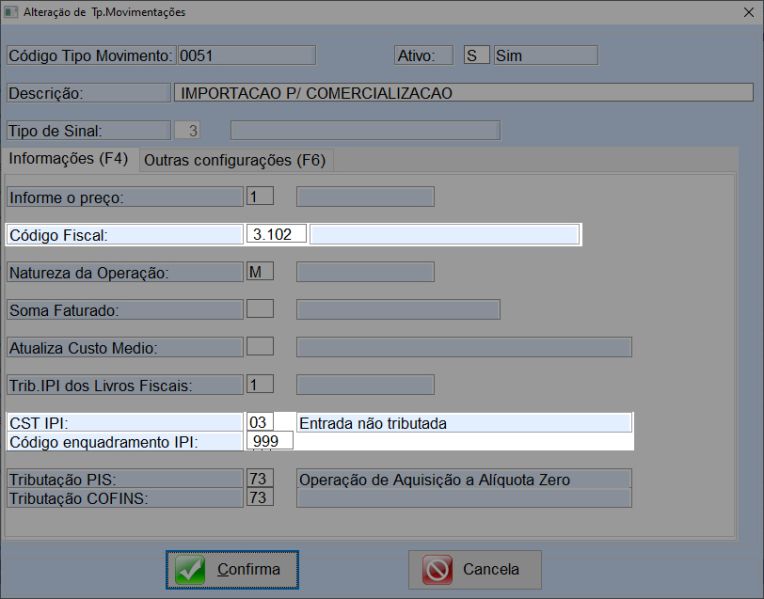
Task: Click the empty Tipo de Sinal description box
Action: (x=365, y=130)
